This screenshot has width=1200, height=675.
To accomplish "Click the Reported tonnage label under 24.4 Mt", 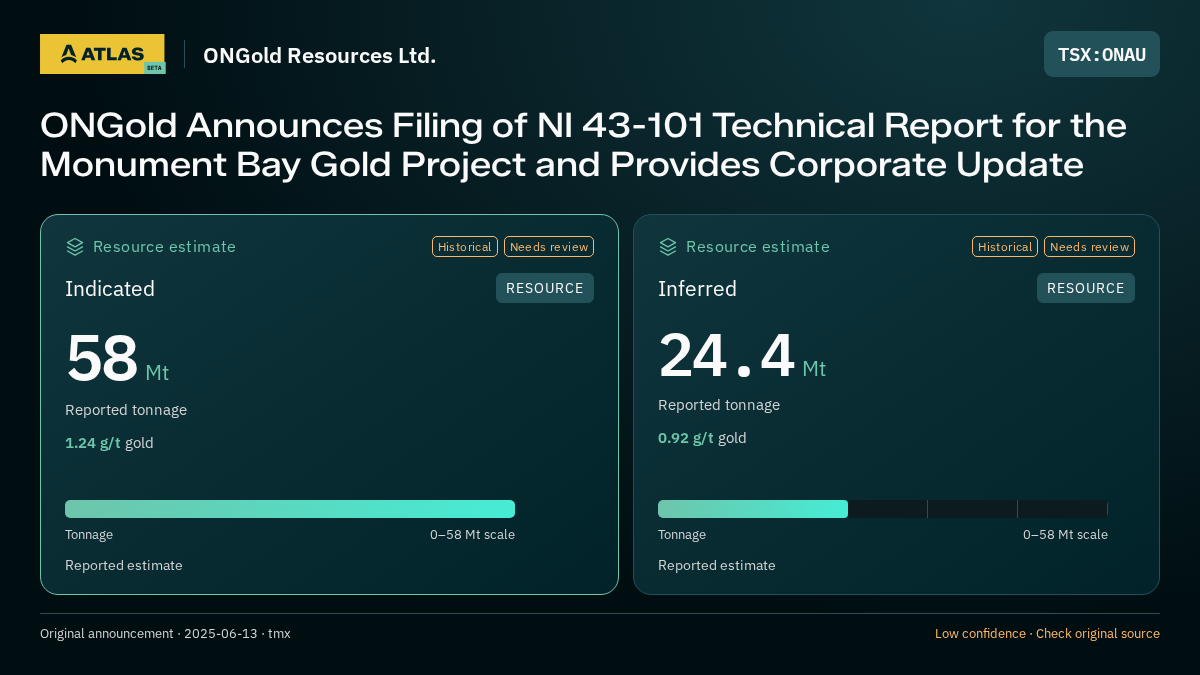I will tap(719, 405).
